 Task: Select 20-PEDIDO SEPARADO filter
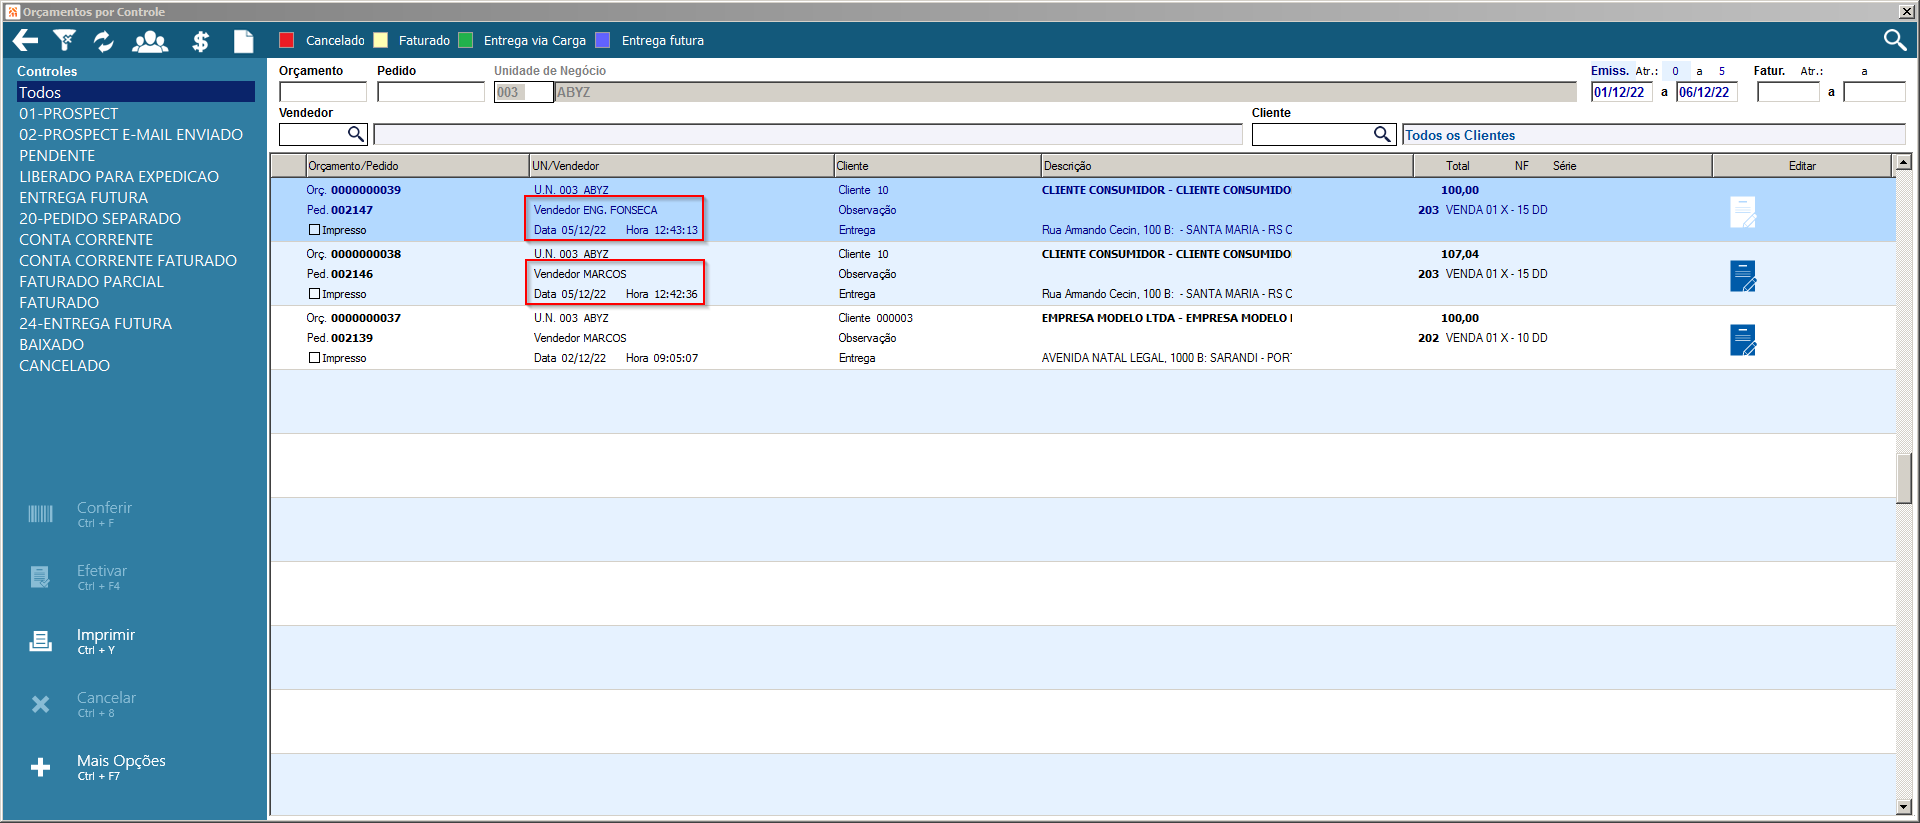(x=100, y=219)
